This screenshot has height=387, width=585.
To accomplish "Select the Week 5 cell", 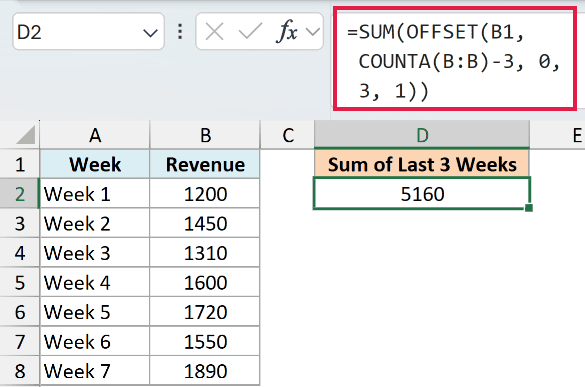I will (x=95, y=312).
